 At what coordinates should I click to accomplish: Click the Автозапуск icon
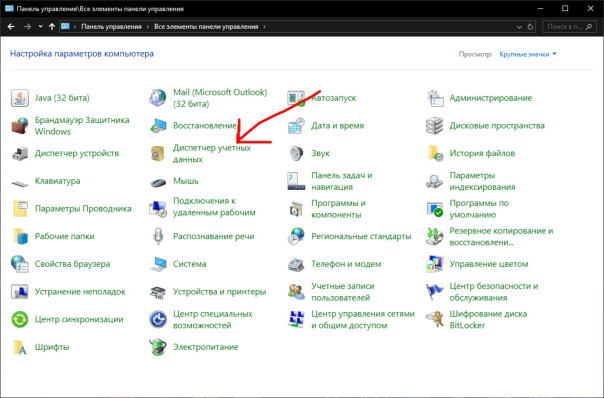tap(296, 98)
